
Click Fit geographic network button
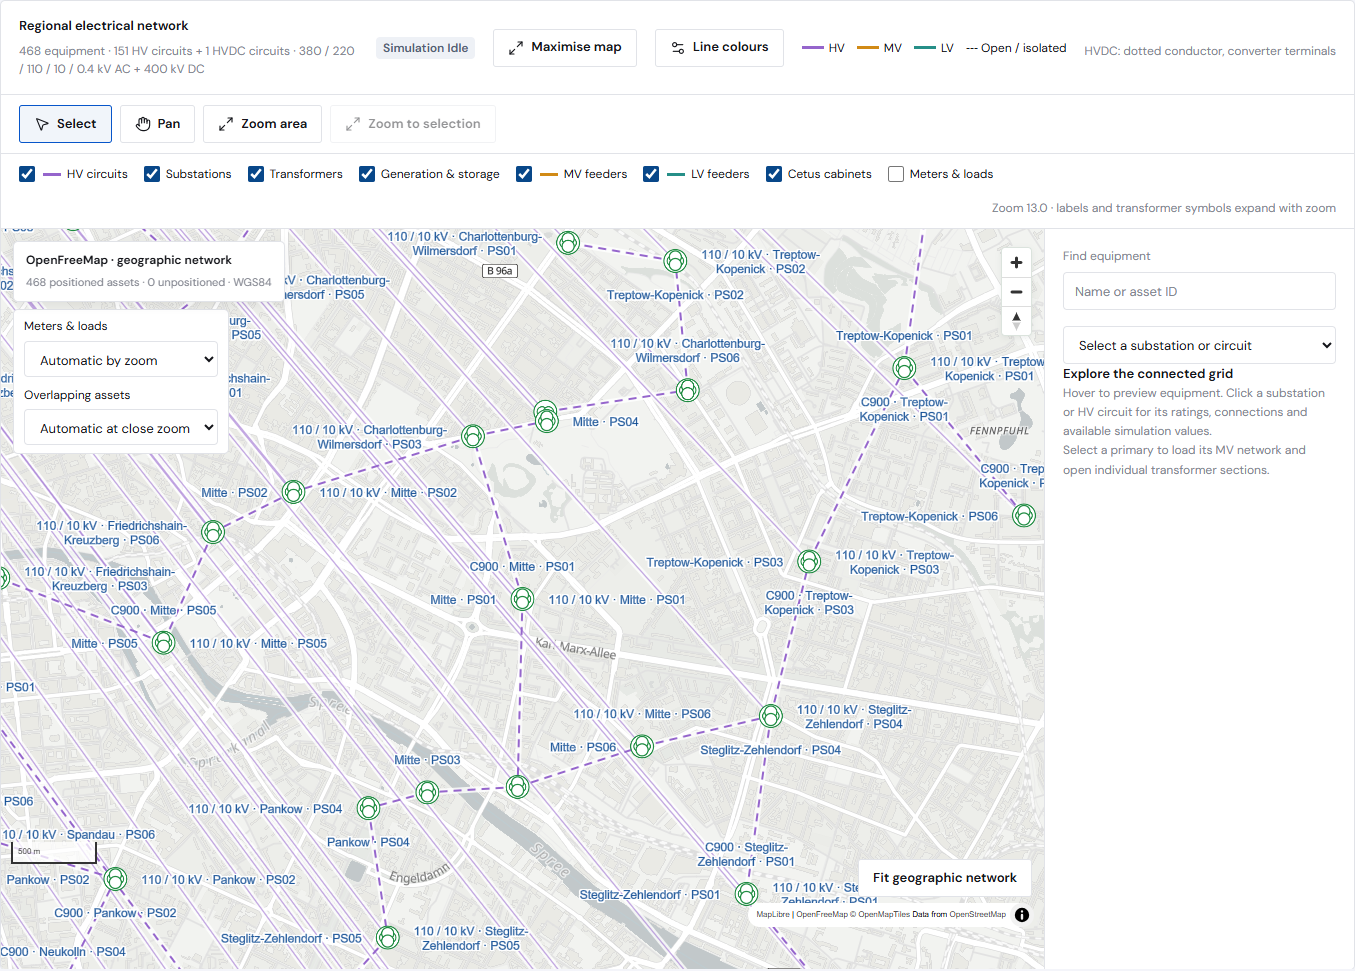click(944, 878)
